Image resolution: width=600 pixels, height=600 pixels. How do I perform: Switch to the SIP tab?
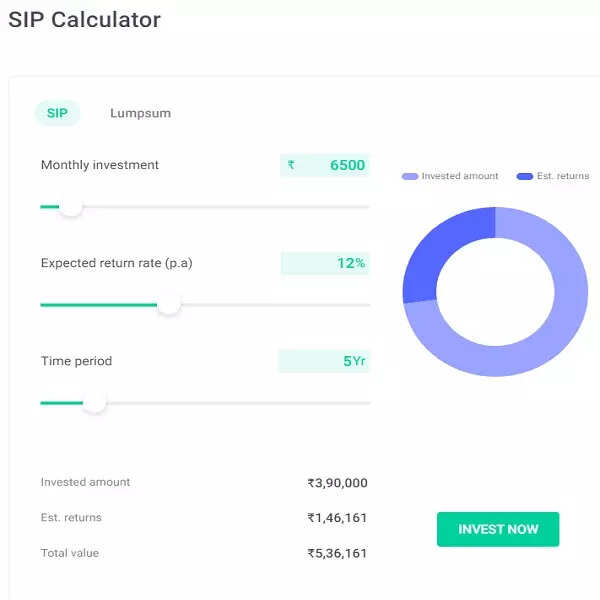57,113
